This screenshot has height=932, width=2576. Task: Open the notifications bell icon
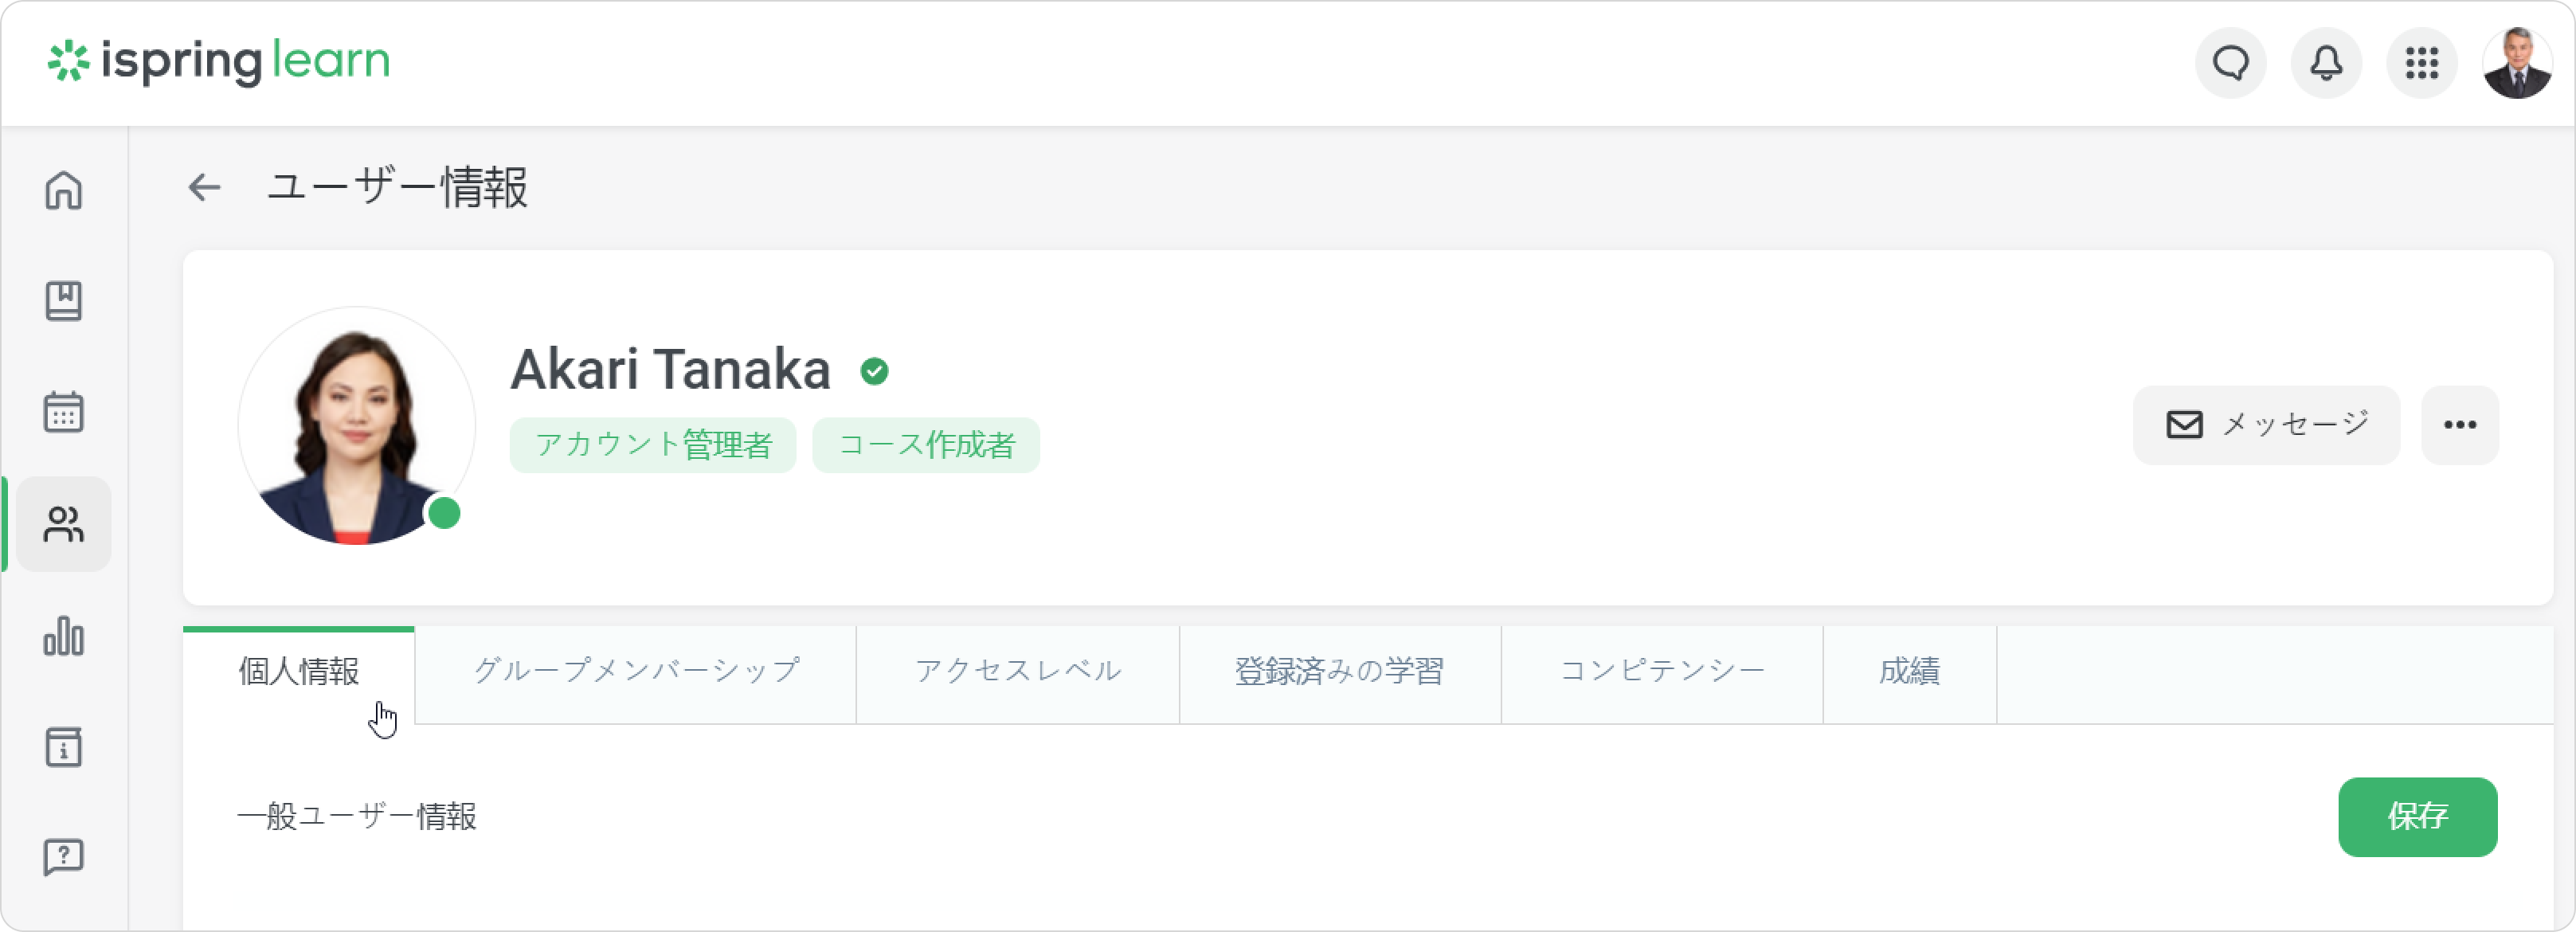(x=2326, y=63)
